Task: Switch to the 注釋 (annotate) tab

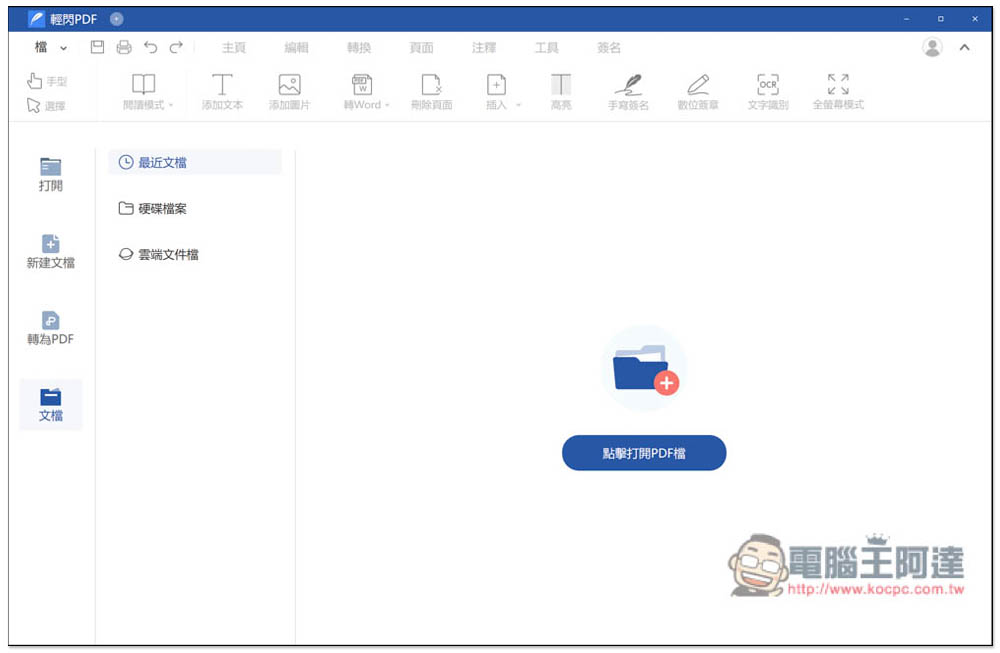Action: 483,47
